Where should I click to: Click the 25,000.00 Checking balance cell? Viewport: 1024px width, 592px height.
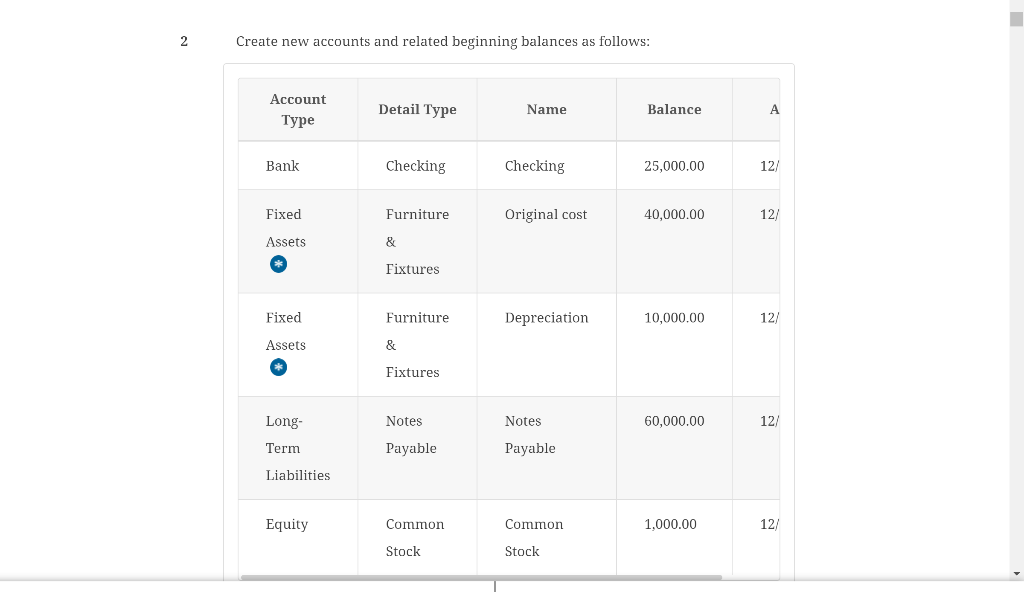674,166
